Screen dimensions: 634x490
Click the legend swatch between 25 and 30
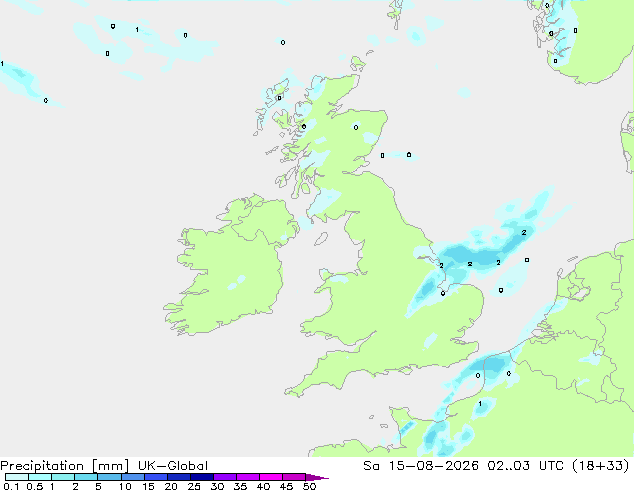tap(202, 477)
